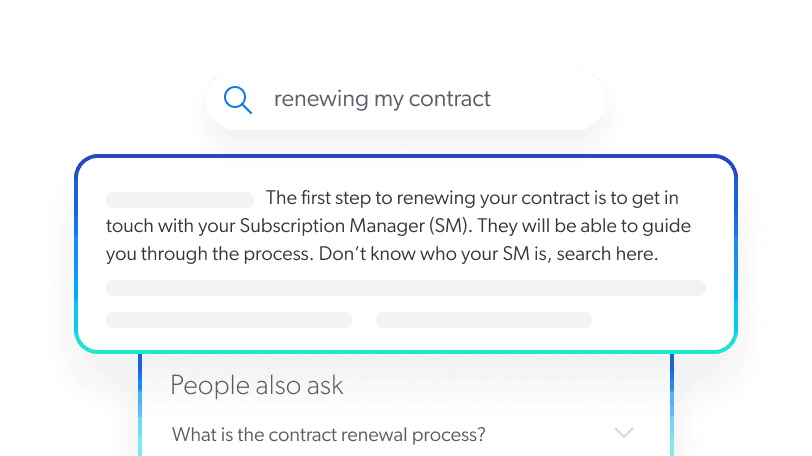The width and height of the screenshot is (812, 456).
Task: Click "Subscription Manager (SM)" in the answer
Action: coord(355,226)
